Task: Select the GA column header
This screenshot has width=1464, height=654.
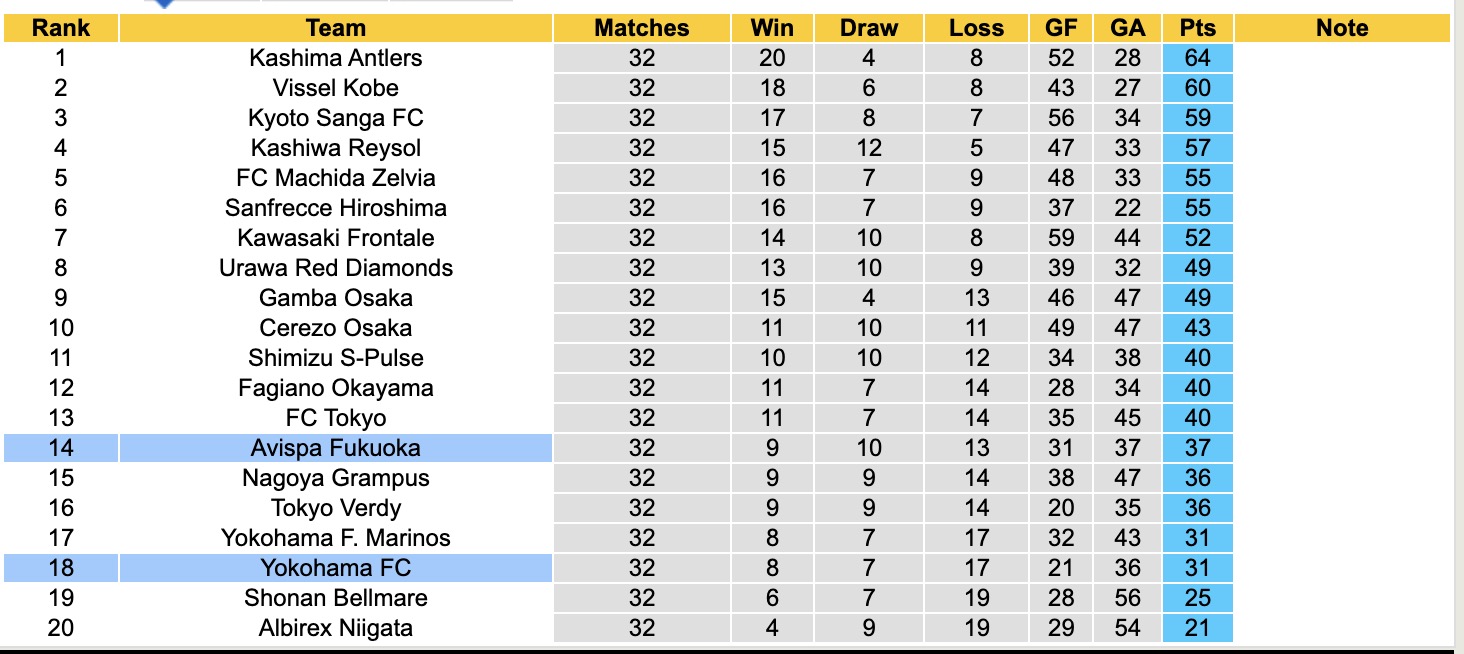Action: (1128, 28)
